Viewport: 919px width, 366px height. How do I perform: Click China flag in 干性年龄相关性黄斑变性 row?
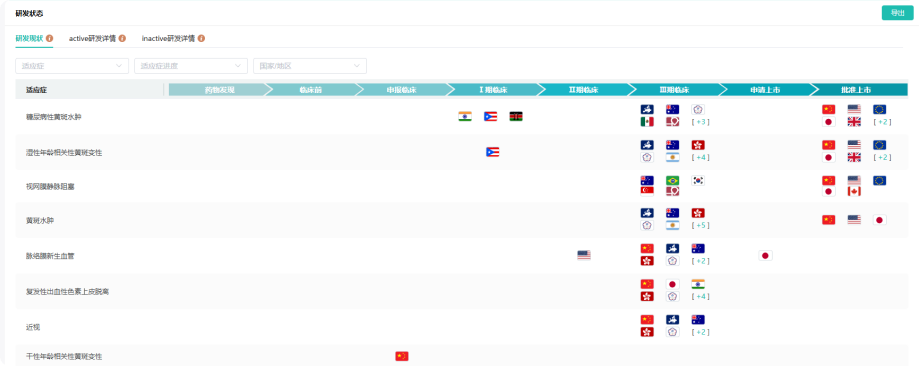click(x=401, y=356)
